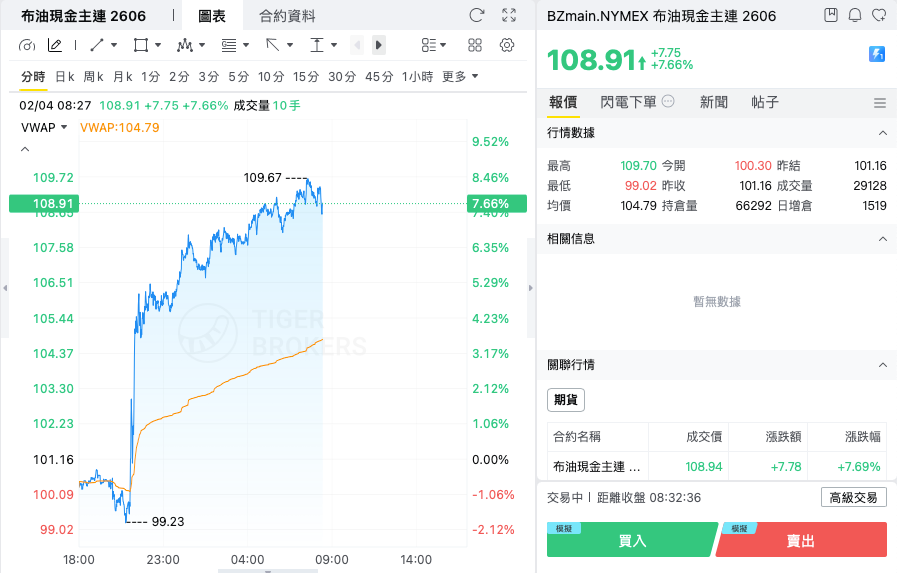This screenshot has width=897, height=573.
Task: Open chart settings gear
Action: tap(507, 45)
